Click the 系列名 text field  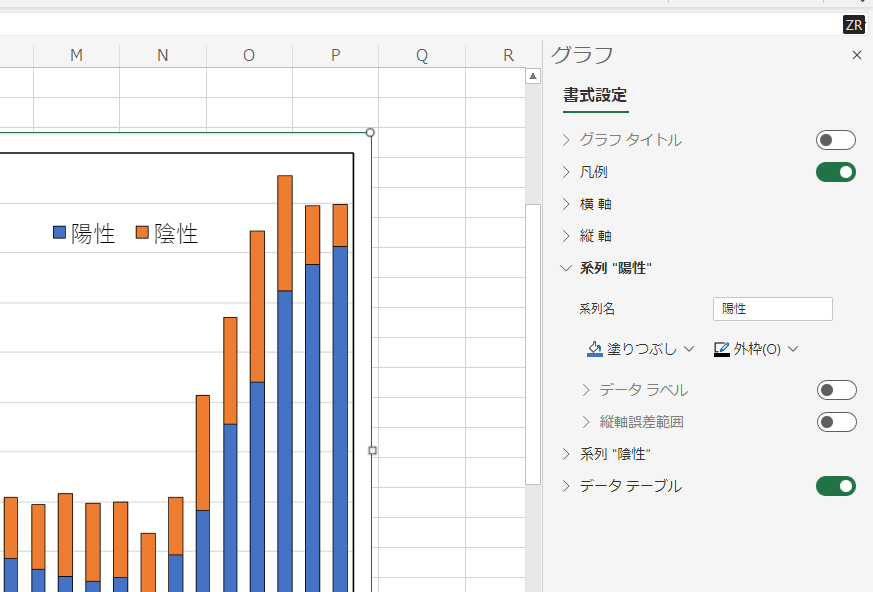[772, 309]
